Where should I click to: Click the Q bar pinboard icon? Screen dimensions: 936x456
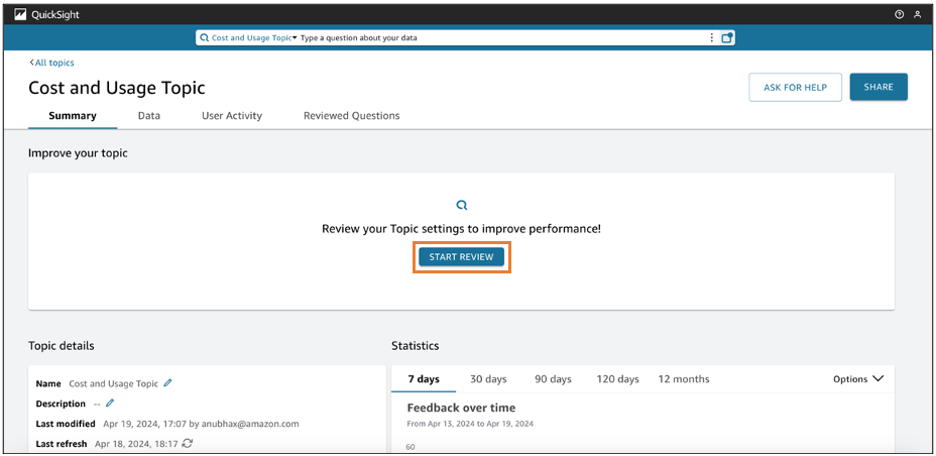point(726,38)
